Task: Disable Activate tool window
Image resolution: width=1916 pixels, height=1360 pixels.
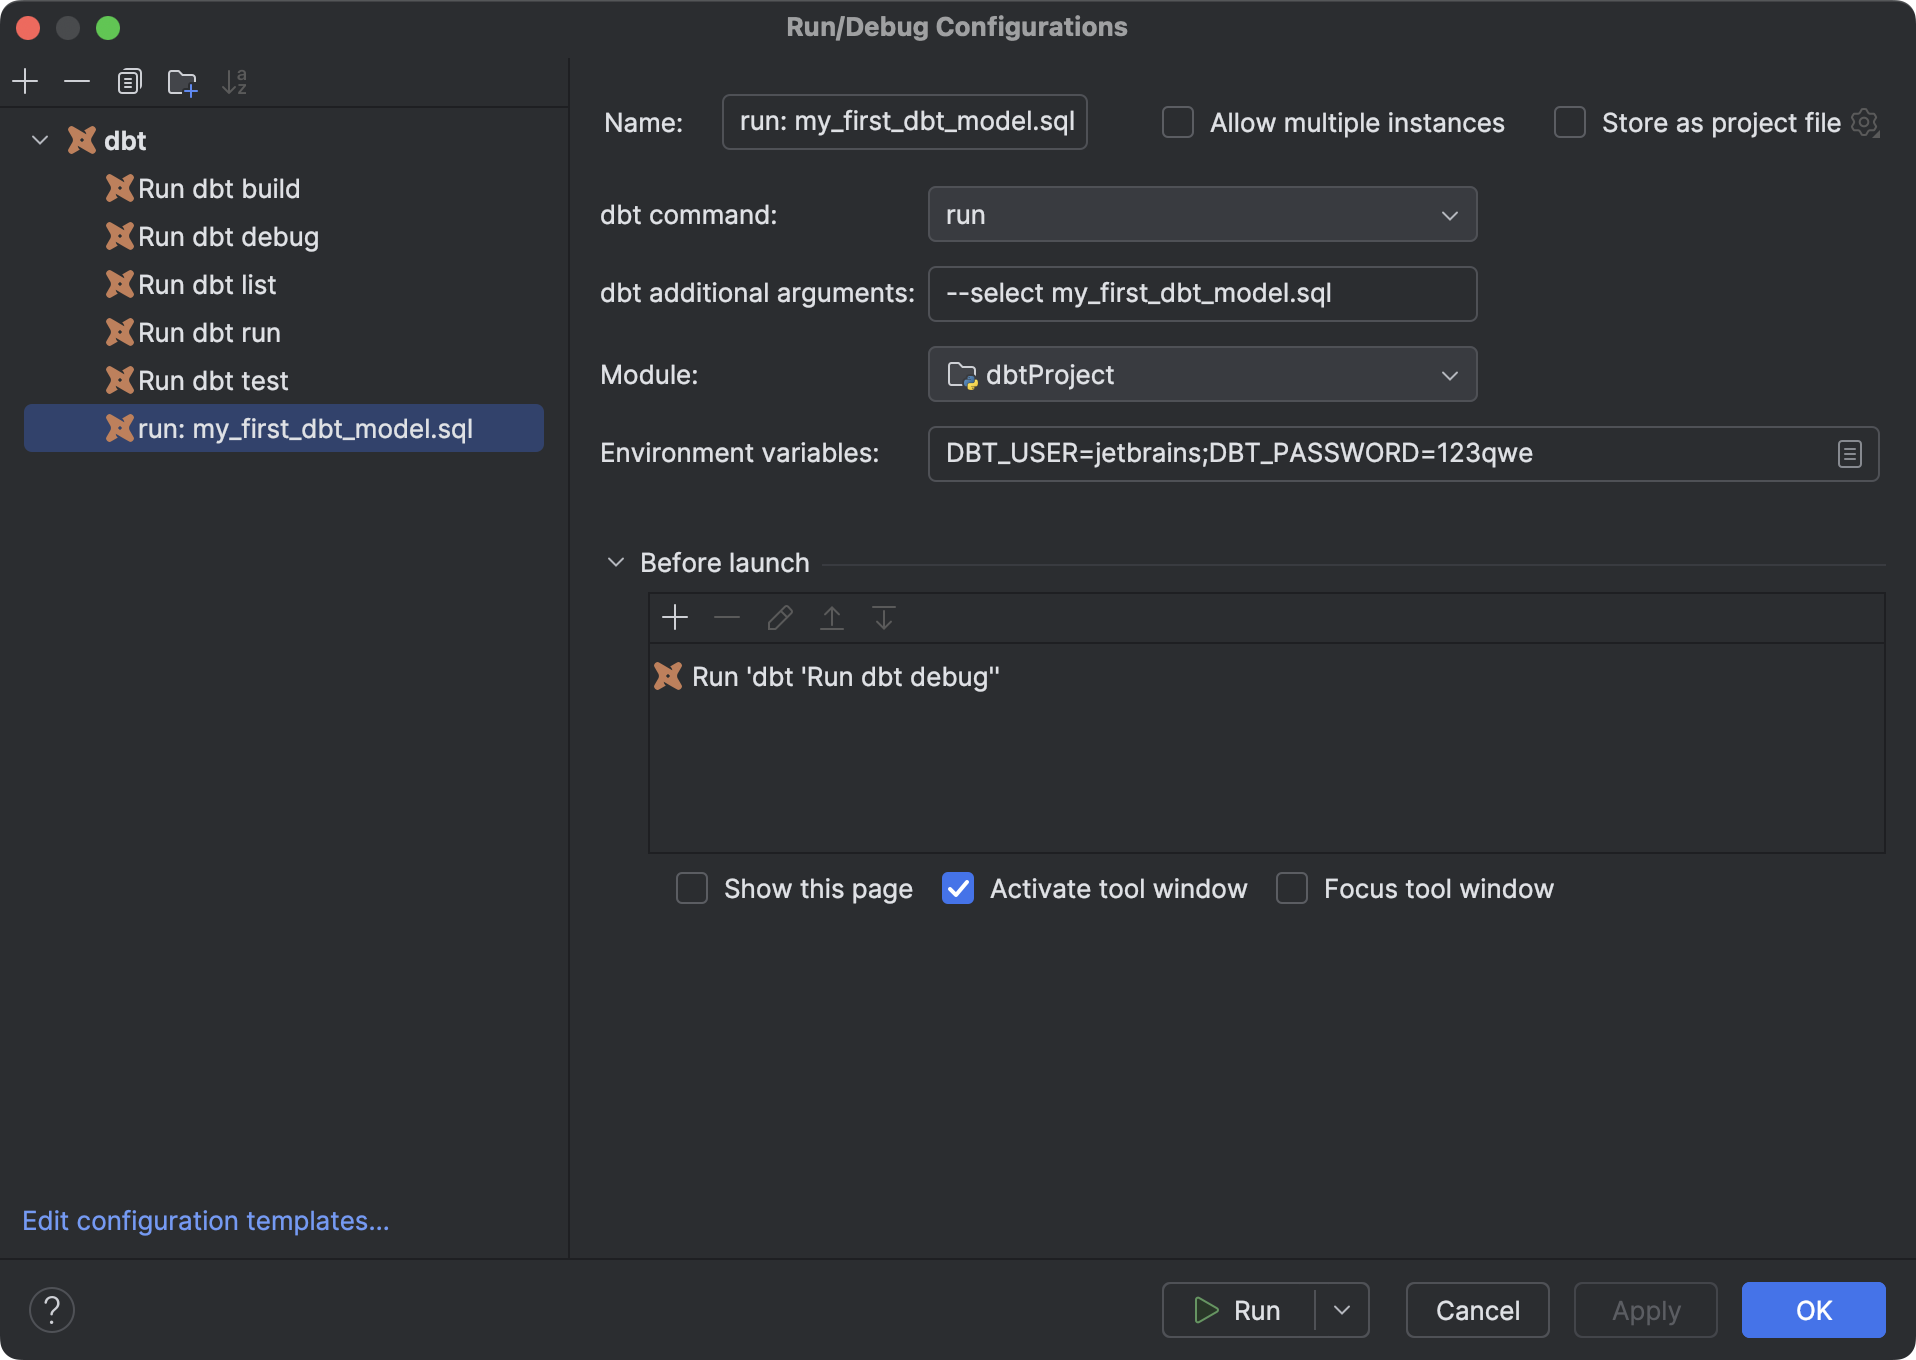Action: tap(957, 888)
